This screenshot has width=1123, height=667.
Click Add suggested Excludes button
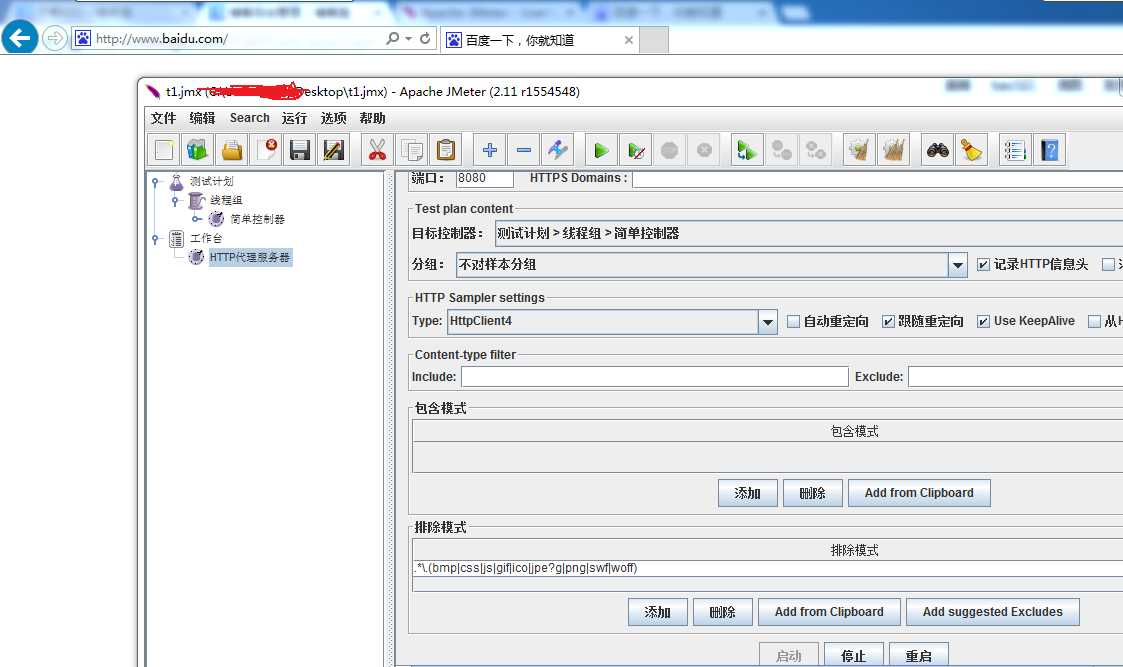click(x=993, y=612)
